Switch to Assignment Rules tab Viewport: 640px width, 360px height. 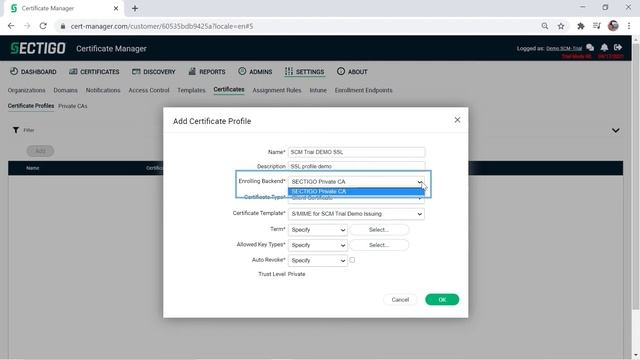tap(277, 90)
